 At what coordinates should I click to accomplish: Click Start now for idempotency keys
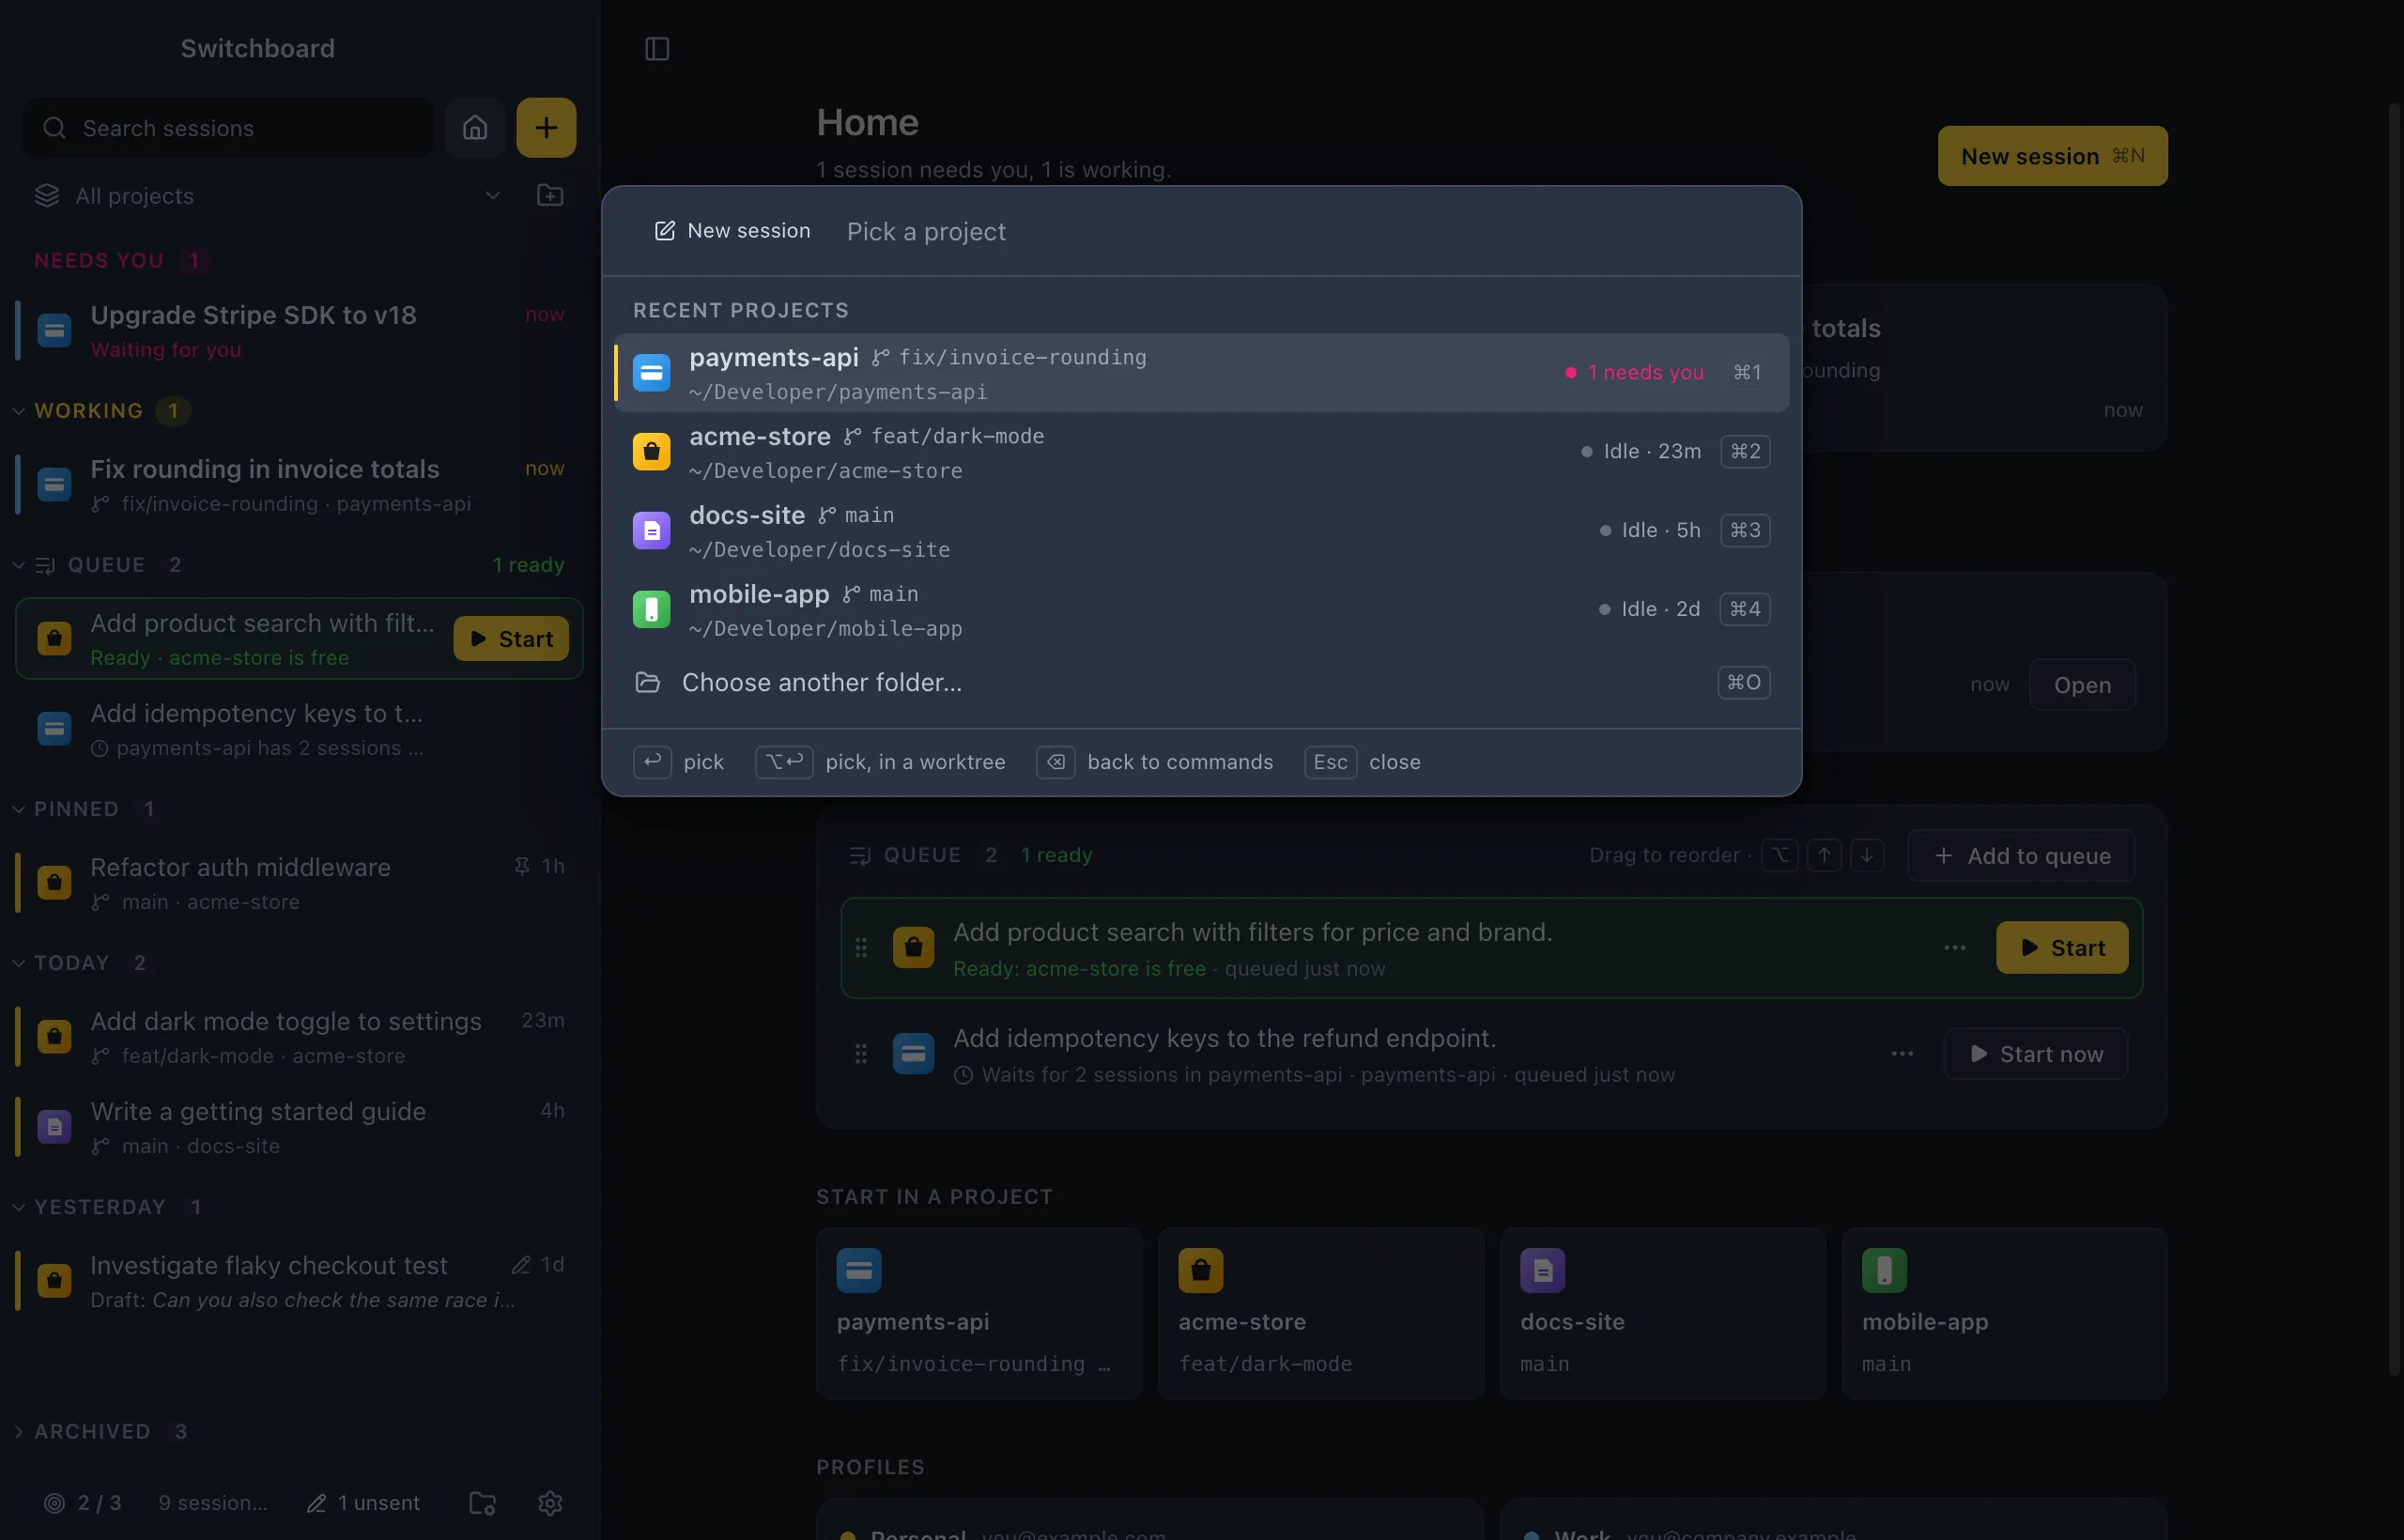point(2035,1053)
